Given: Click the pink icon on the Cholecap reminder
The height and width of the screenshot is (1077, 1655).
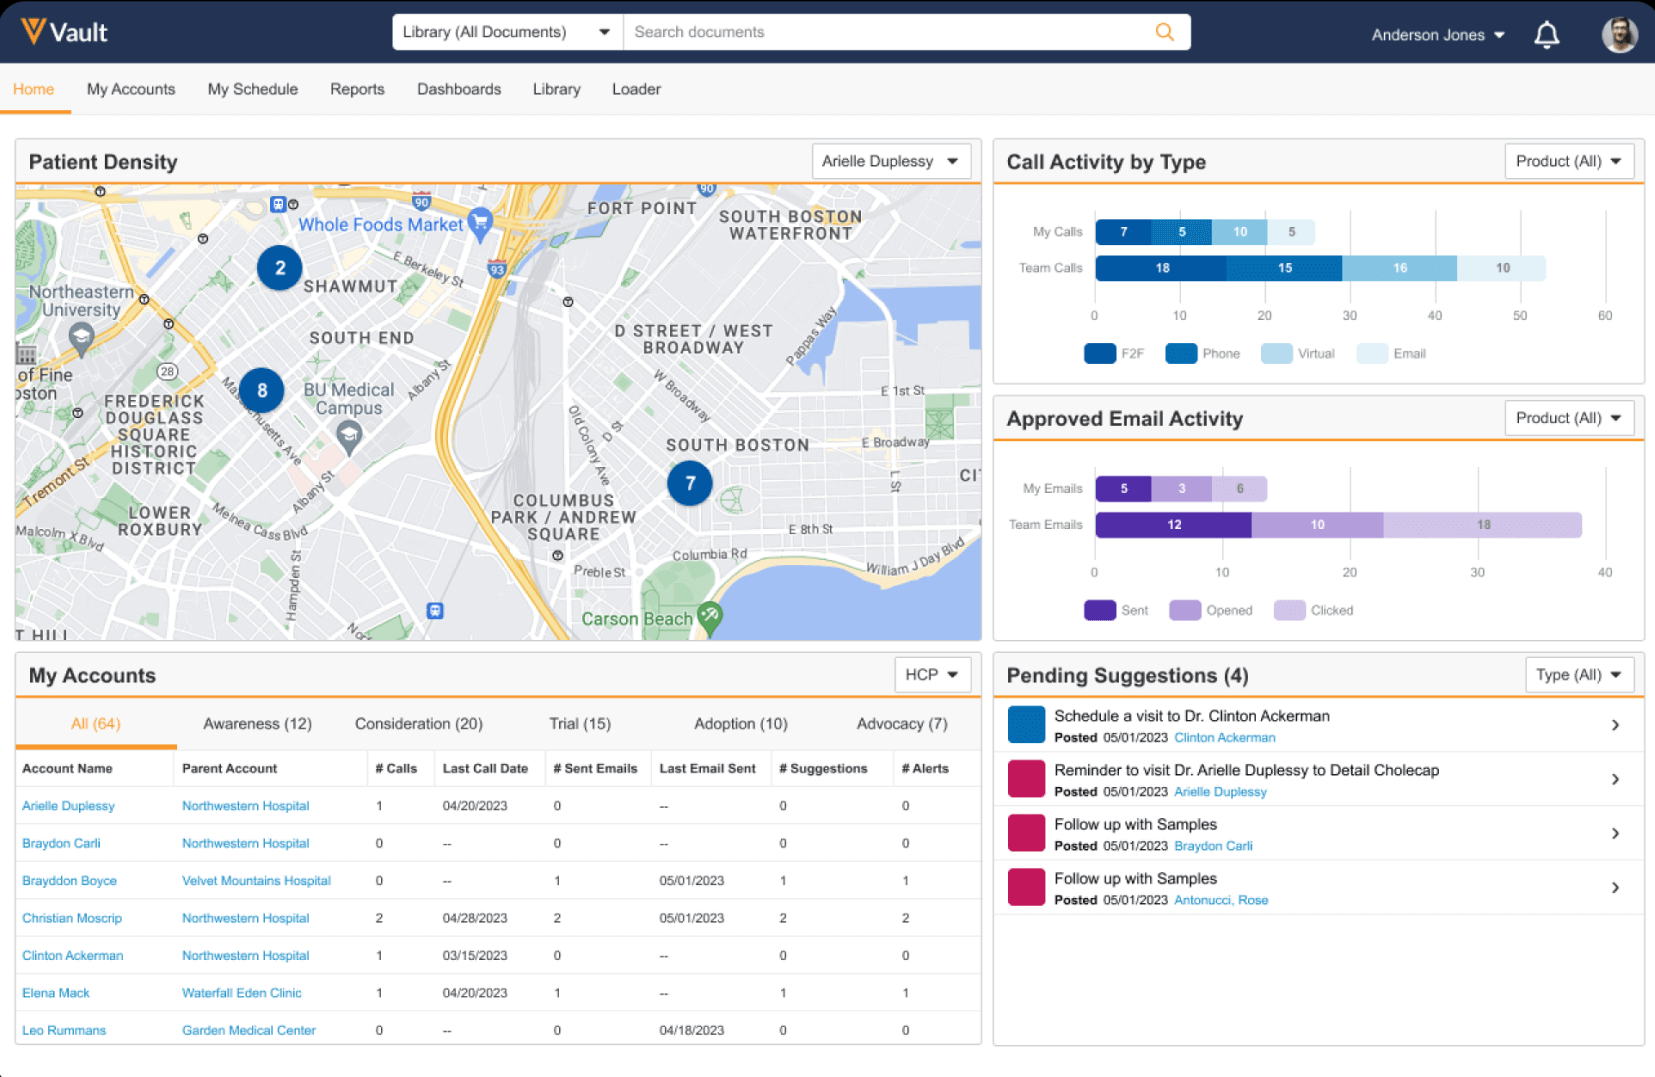Looking at the screenshot, I should click(x=1026, y=778).
